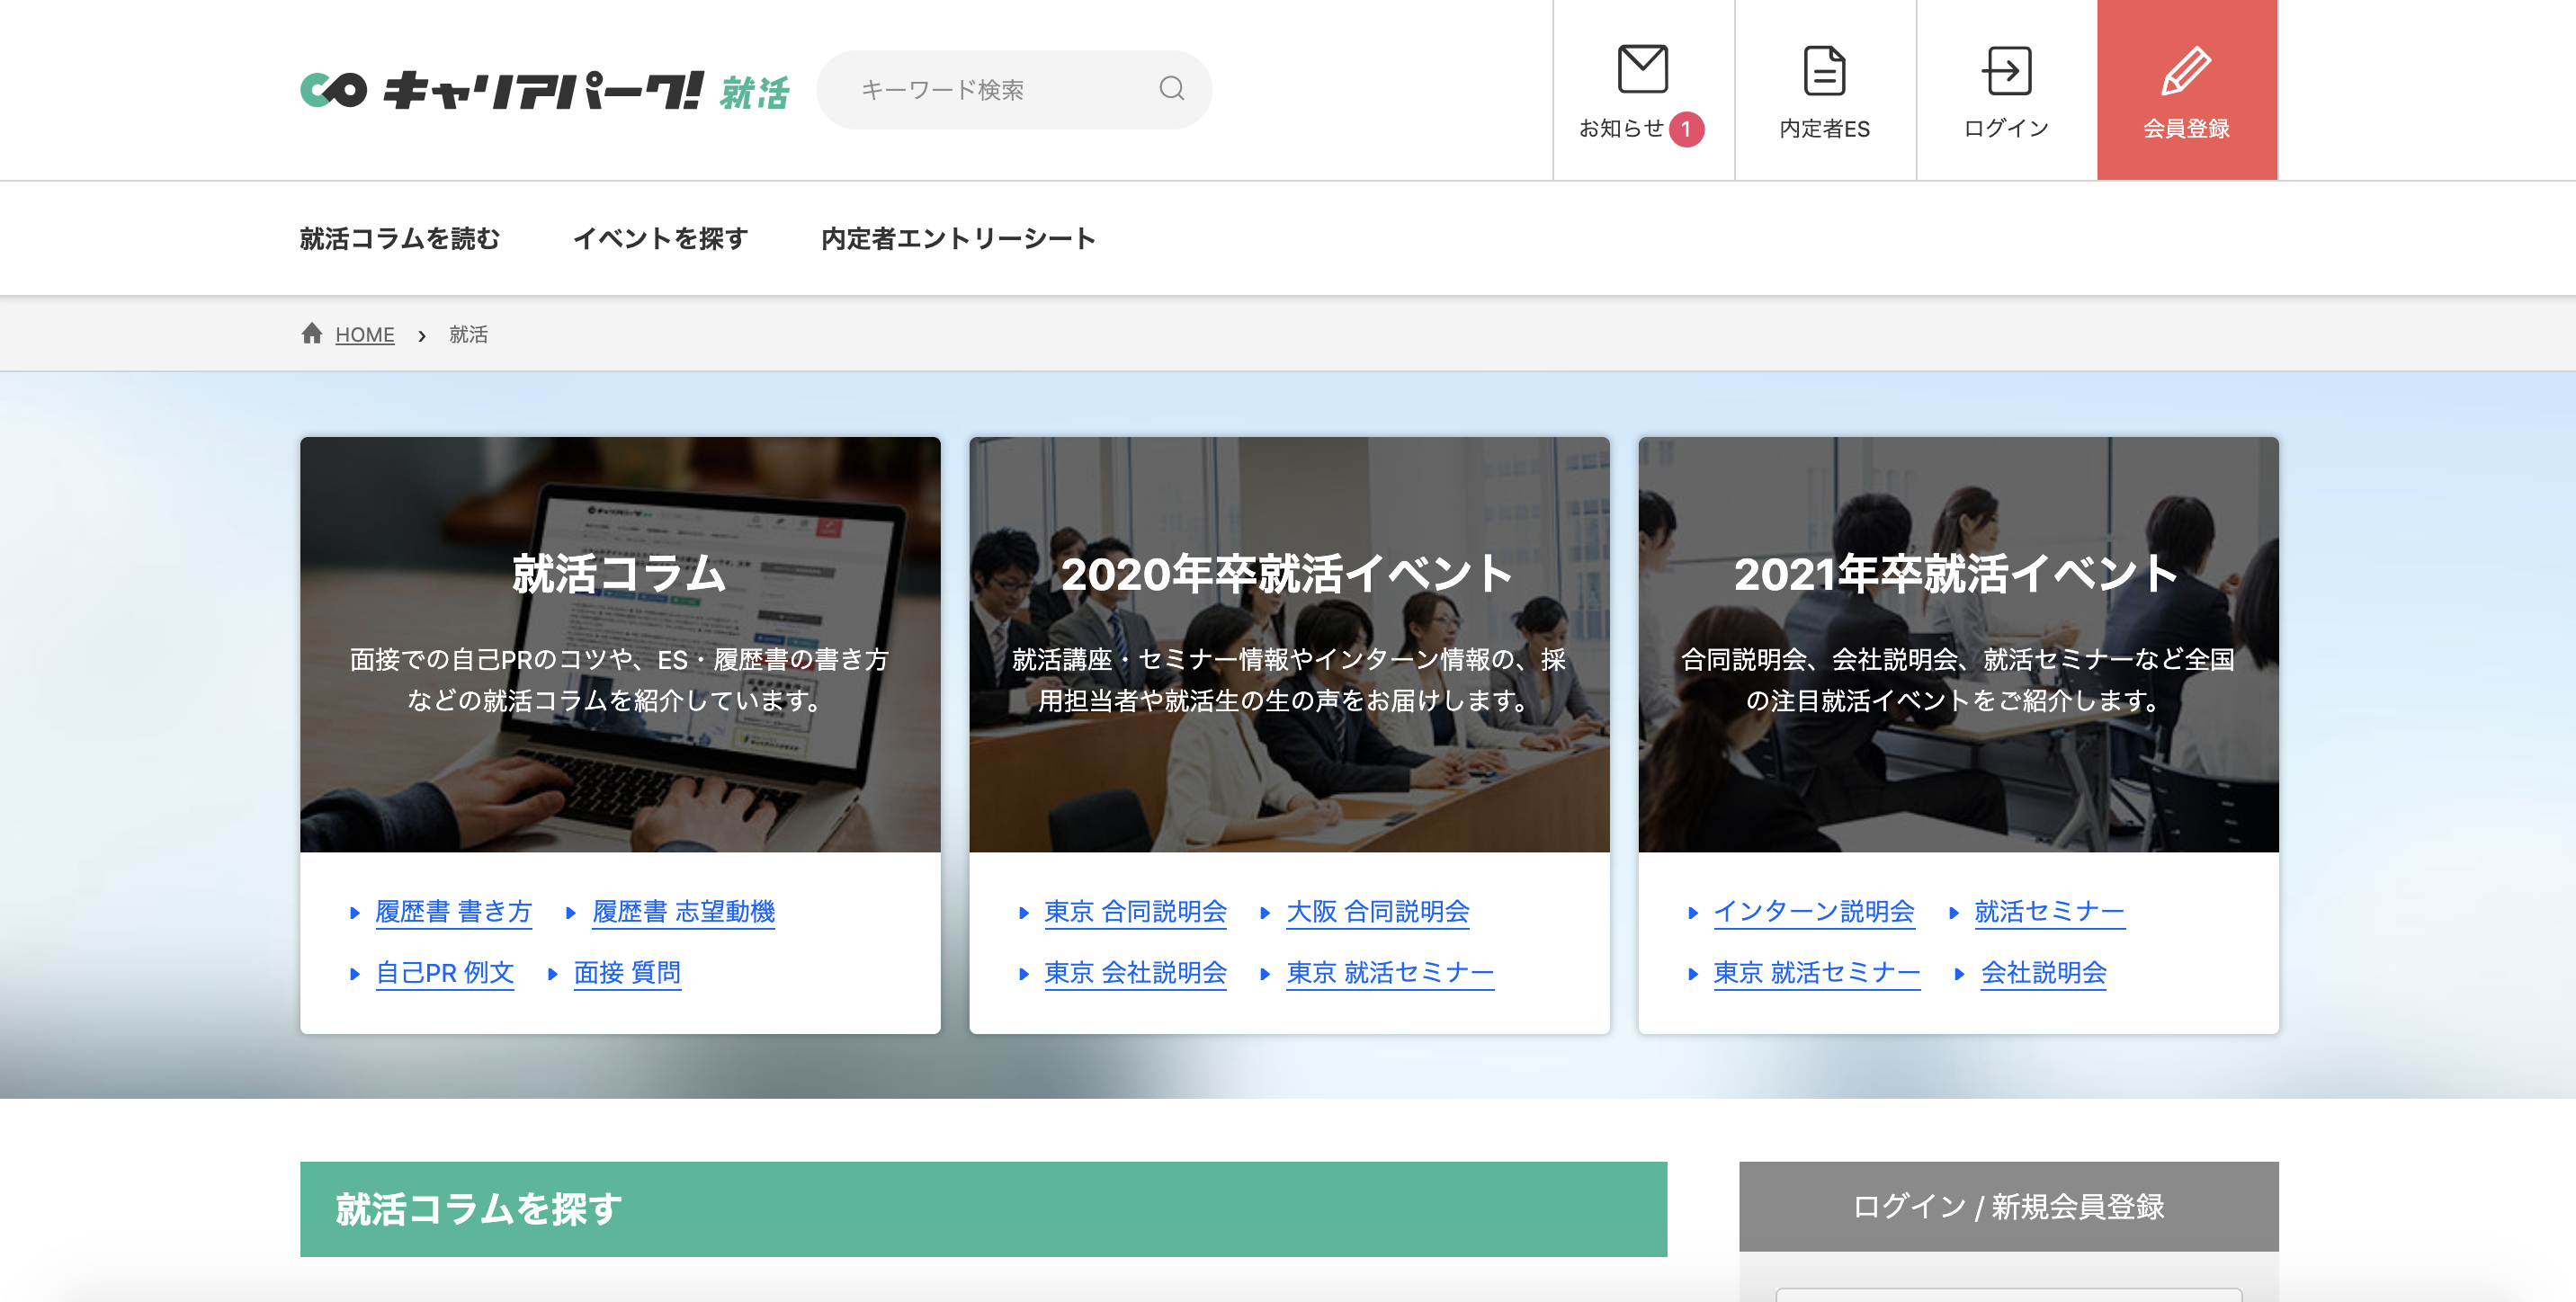Open イベントを探す menu

pos(660,239)
